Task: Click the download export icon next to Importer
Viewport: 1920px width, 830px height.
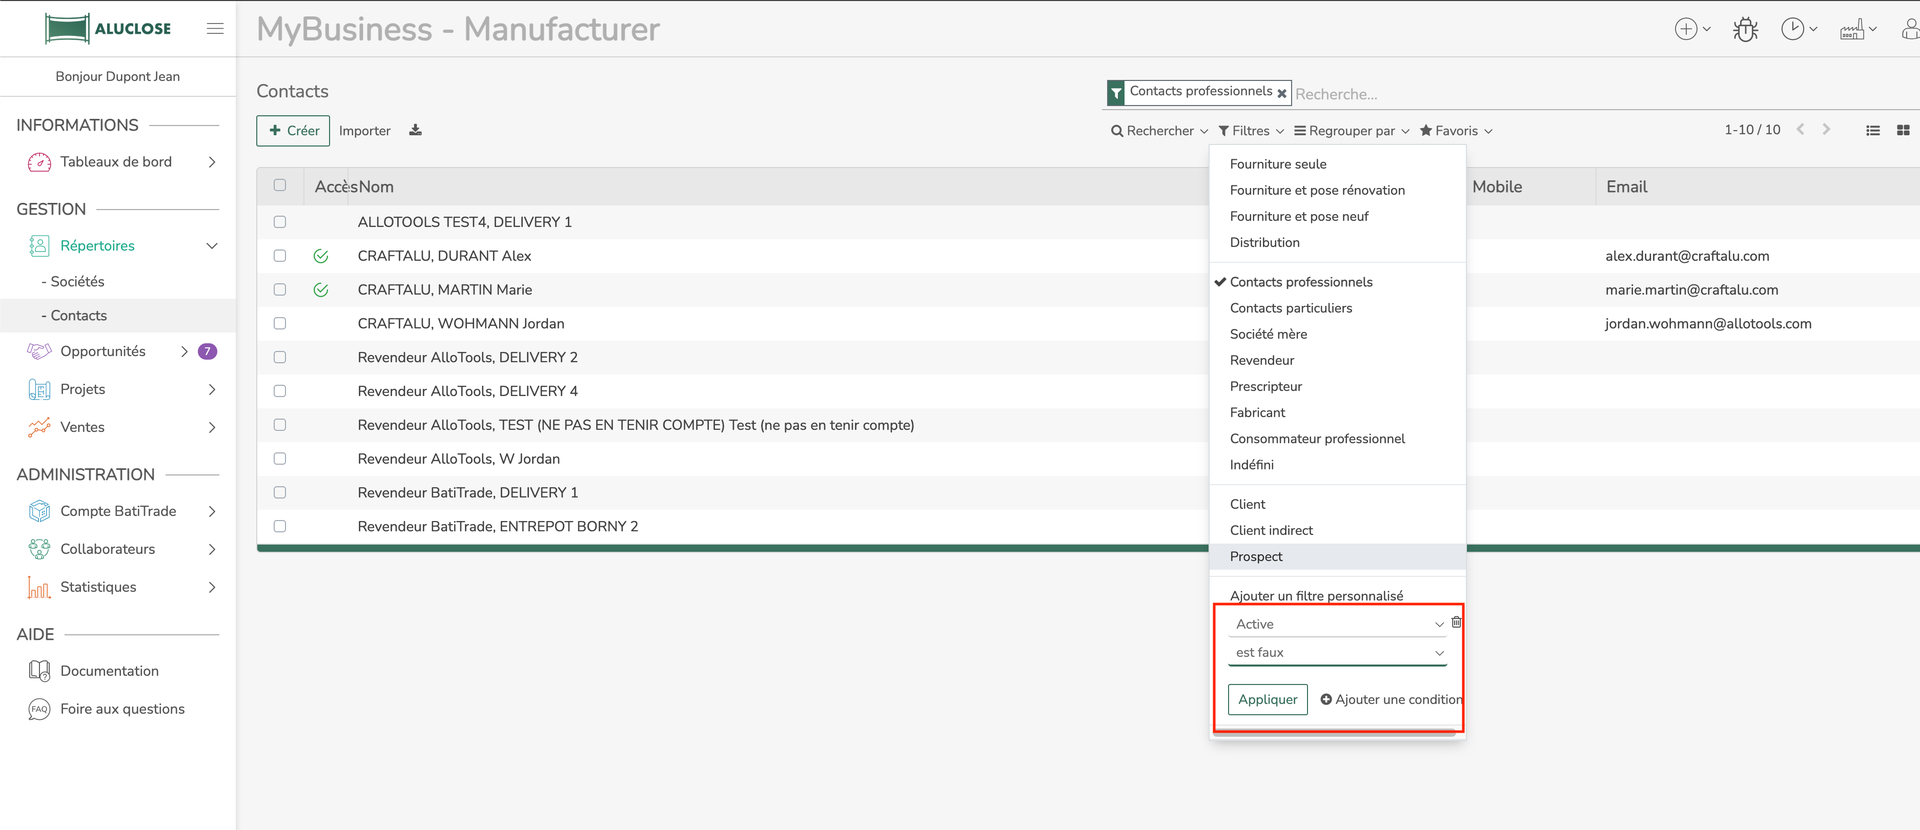Action: (415, 131)
